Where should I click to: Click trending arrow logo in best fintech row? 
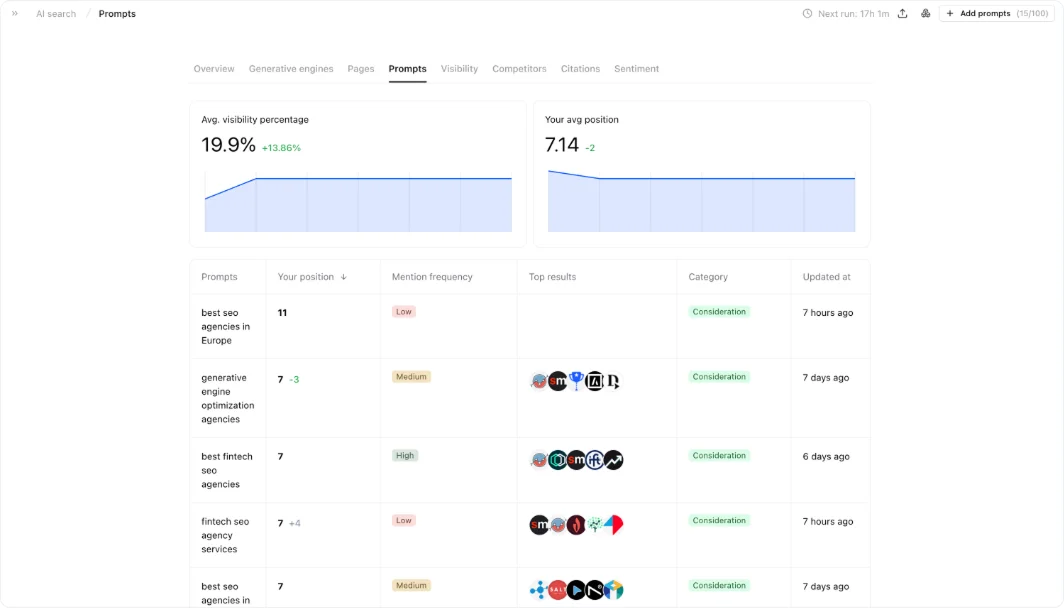[x=613, y=460]
